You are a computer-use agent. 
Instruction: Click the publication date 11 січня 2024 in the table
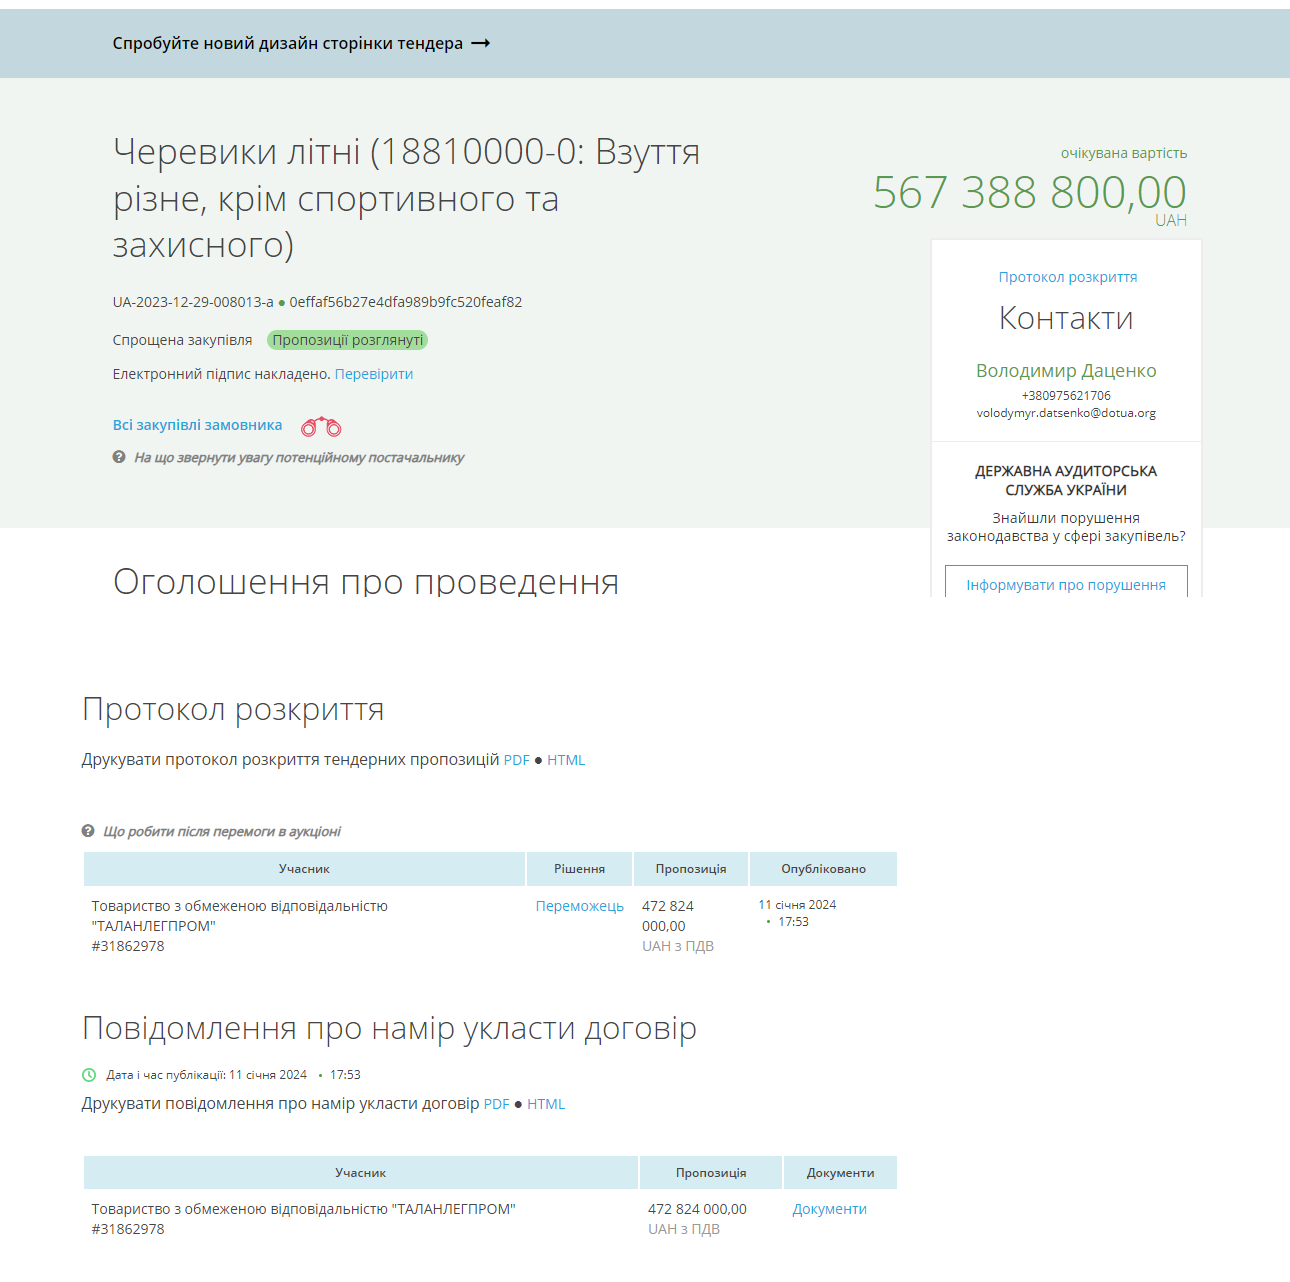point(797,905)
